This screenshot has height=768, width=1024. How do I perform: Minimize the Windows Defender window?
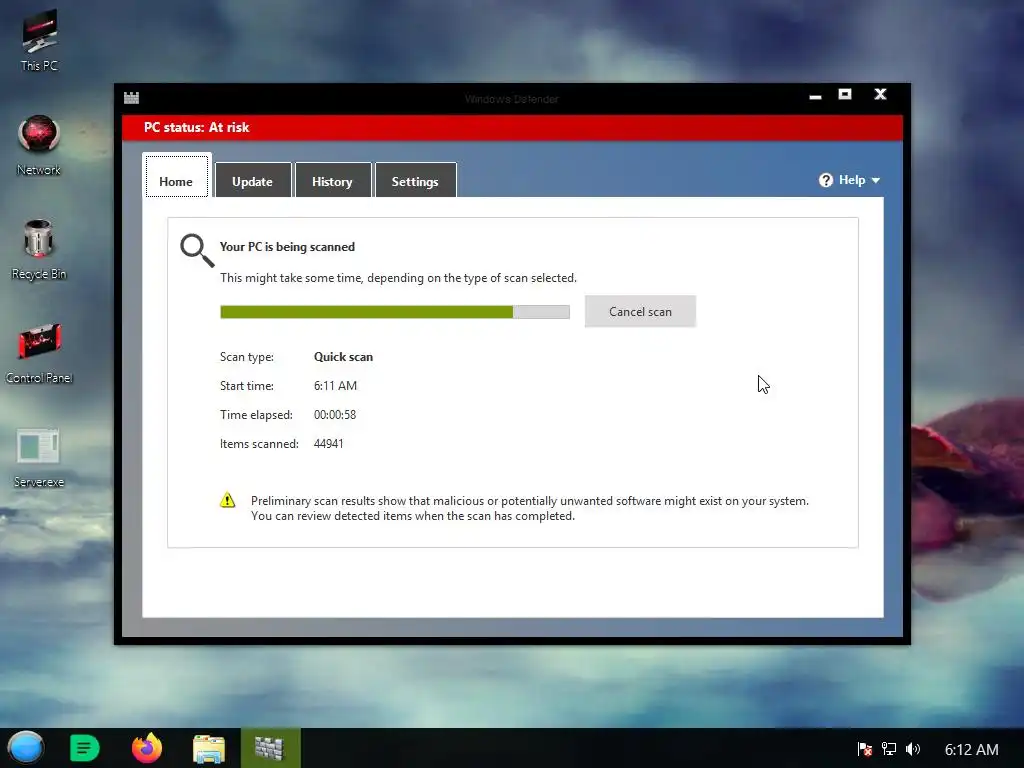(x=815, y=96)
